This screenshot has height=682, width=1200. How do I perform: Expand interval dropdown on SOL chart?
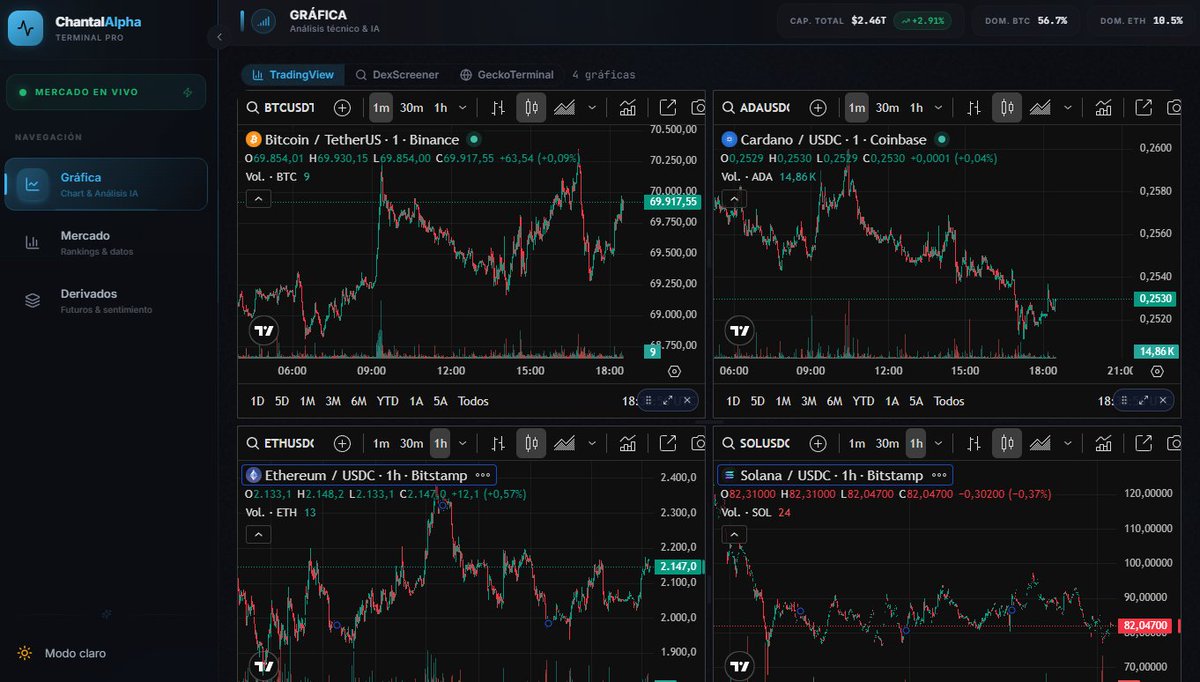[939, 443]
